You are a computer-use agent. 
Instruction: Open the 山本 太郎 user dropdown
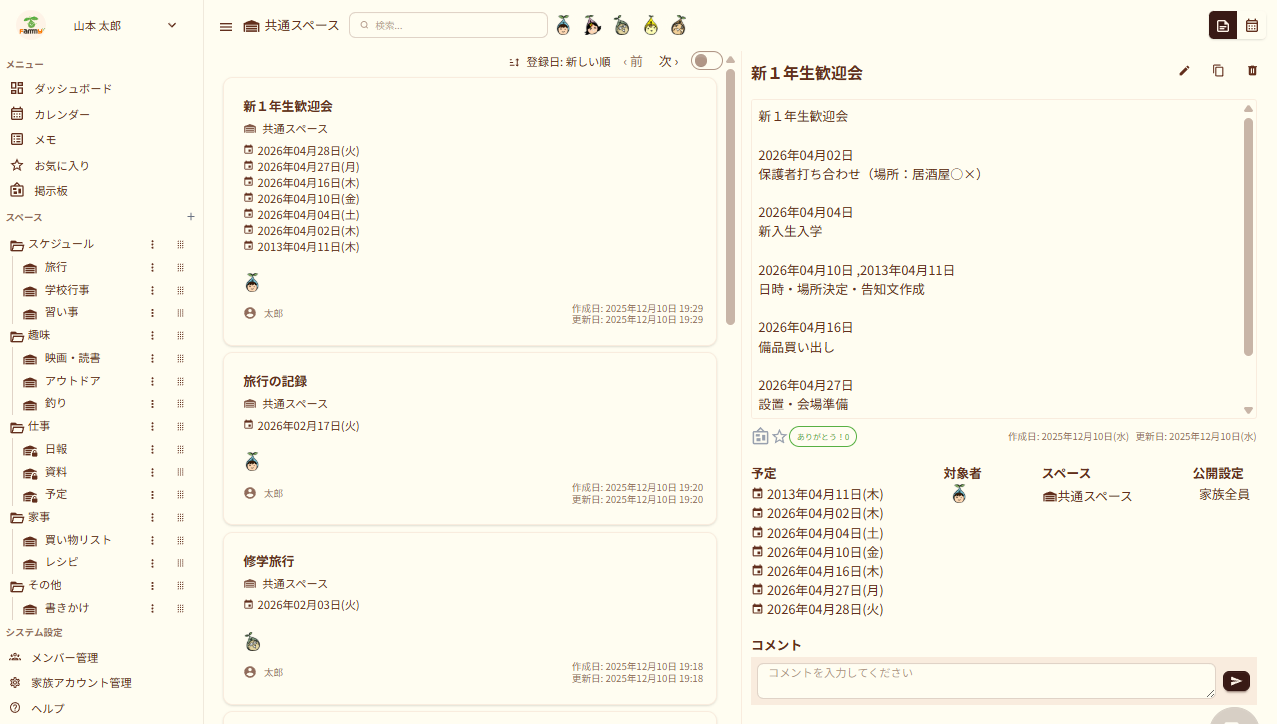[x=171, y=26]
